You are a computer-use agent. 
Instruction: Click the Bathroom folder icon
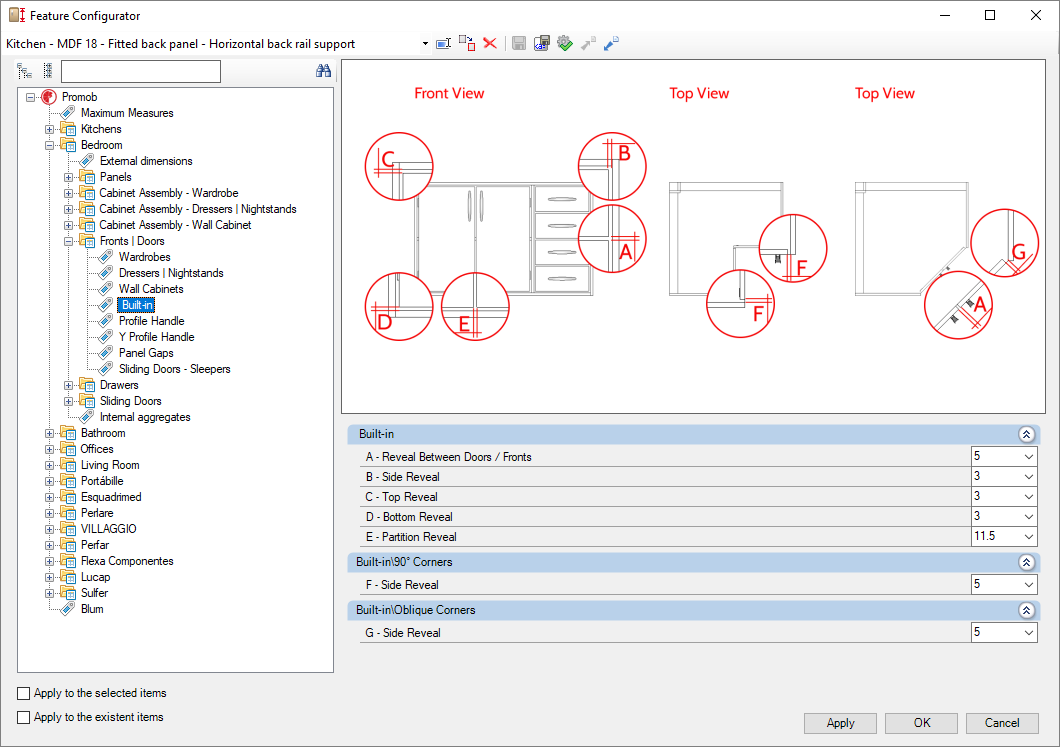click(68, 433)
